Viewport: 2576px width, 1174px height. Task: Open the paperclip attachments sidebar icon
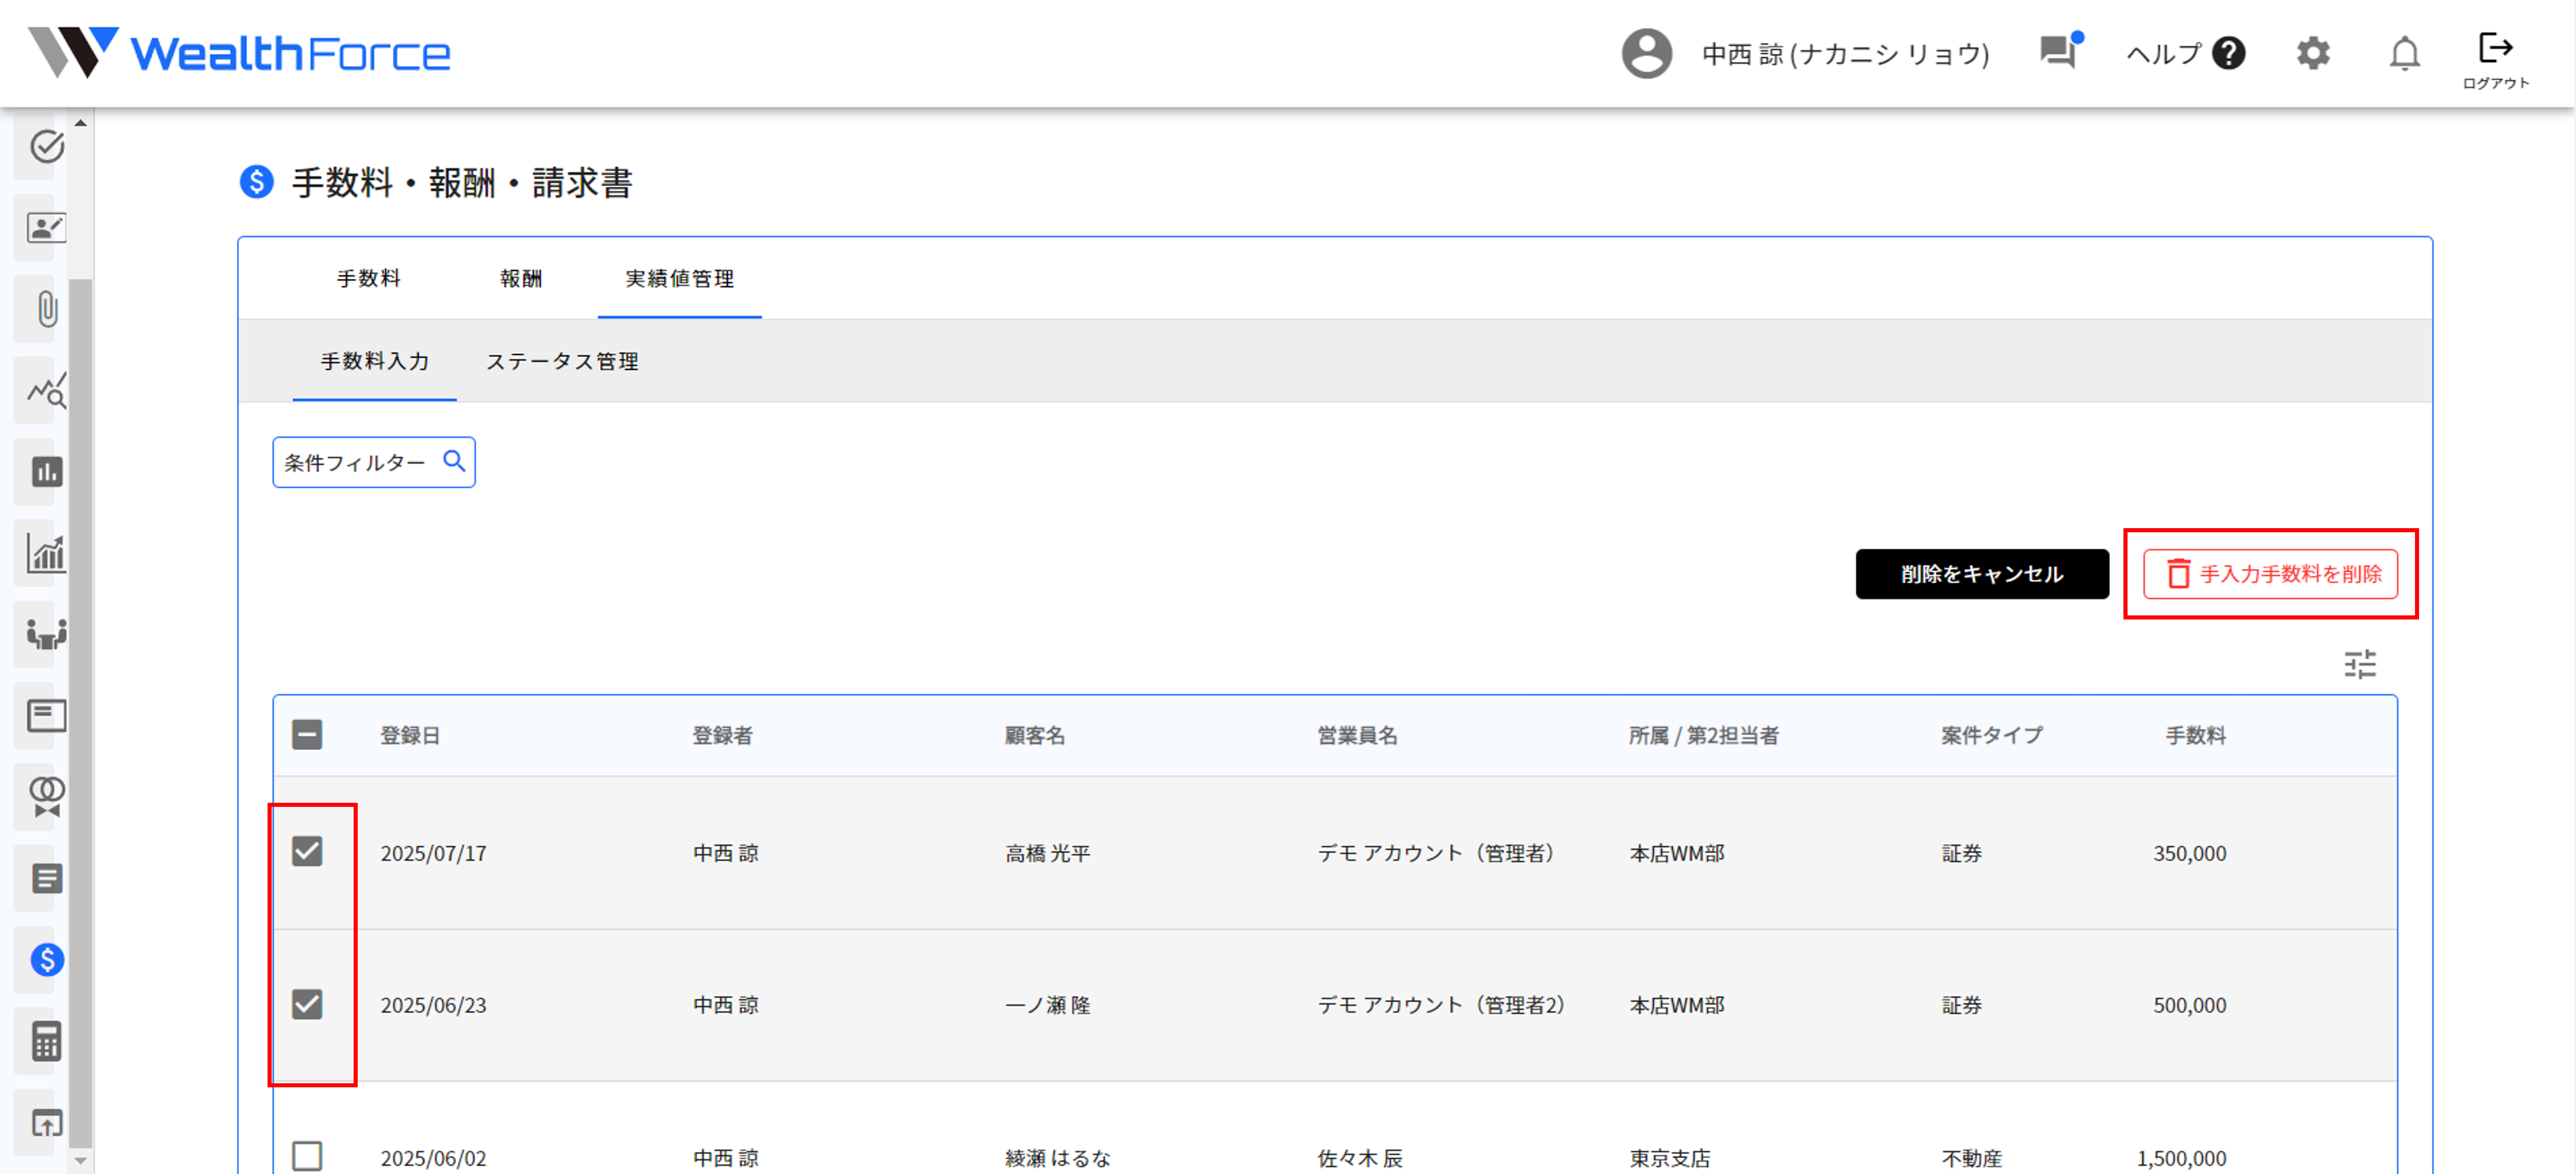46,308
